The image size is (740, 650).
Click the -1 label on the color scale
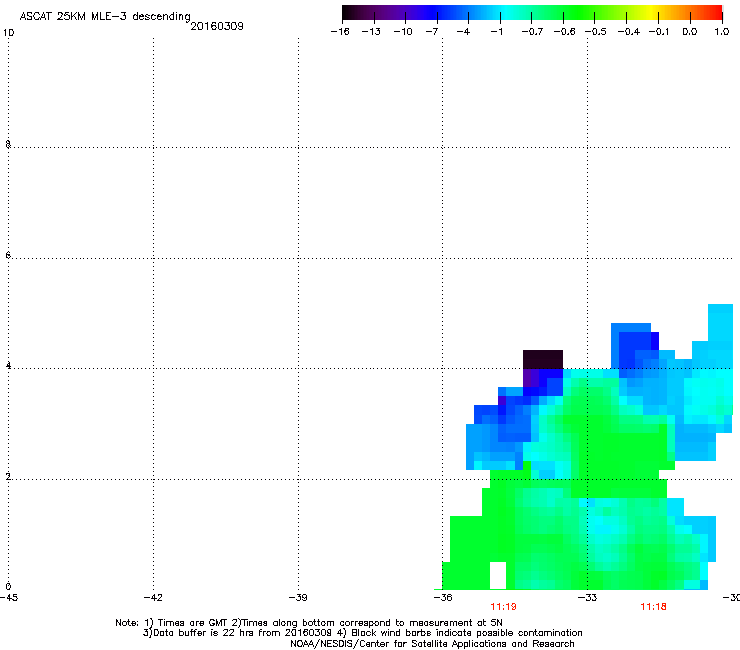[x=496, y=32]
